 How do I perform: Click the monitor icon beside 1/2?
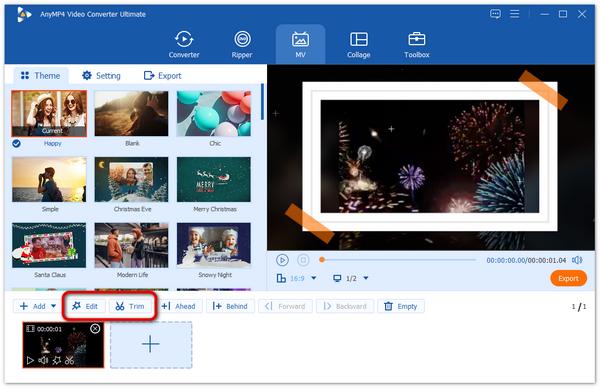point(337,278)
